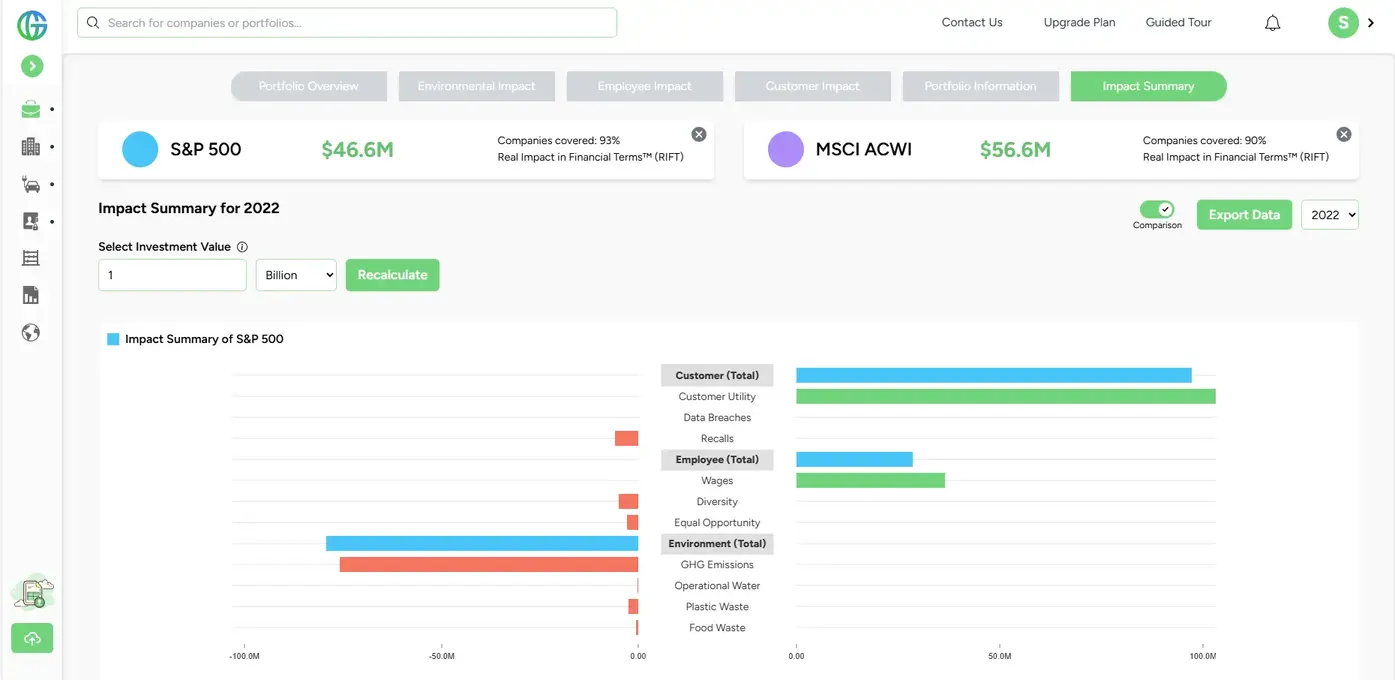
Task: Select the Impact Summary tab
Action: point(1149,86)
